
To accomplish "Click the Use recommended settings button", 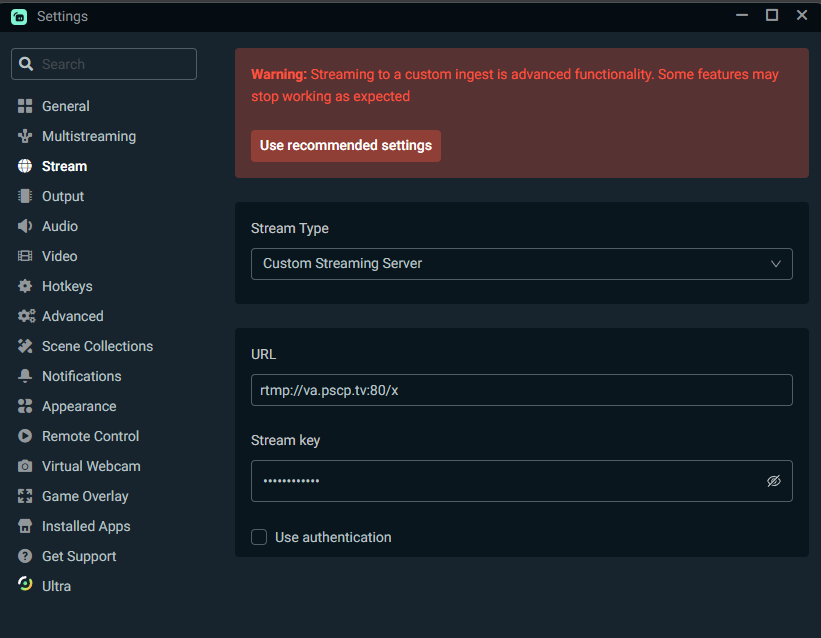I will click(345, 145).
